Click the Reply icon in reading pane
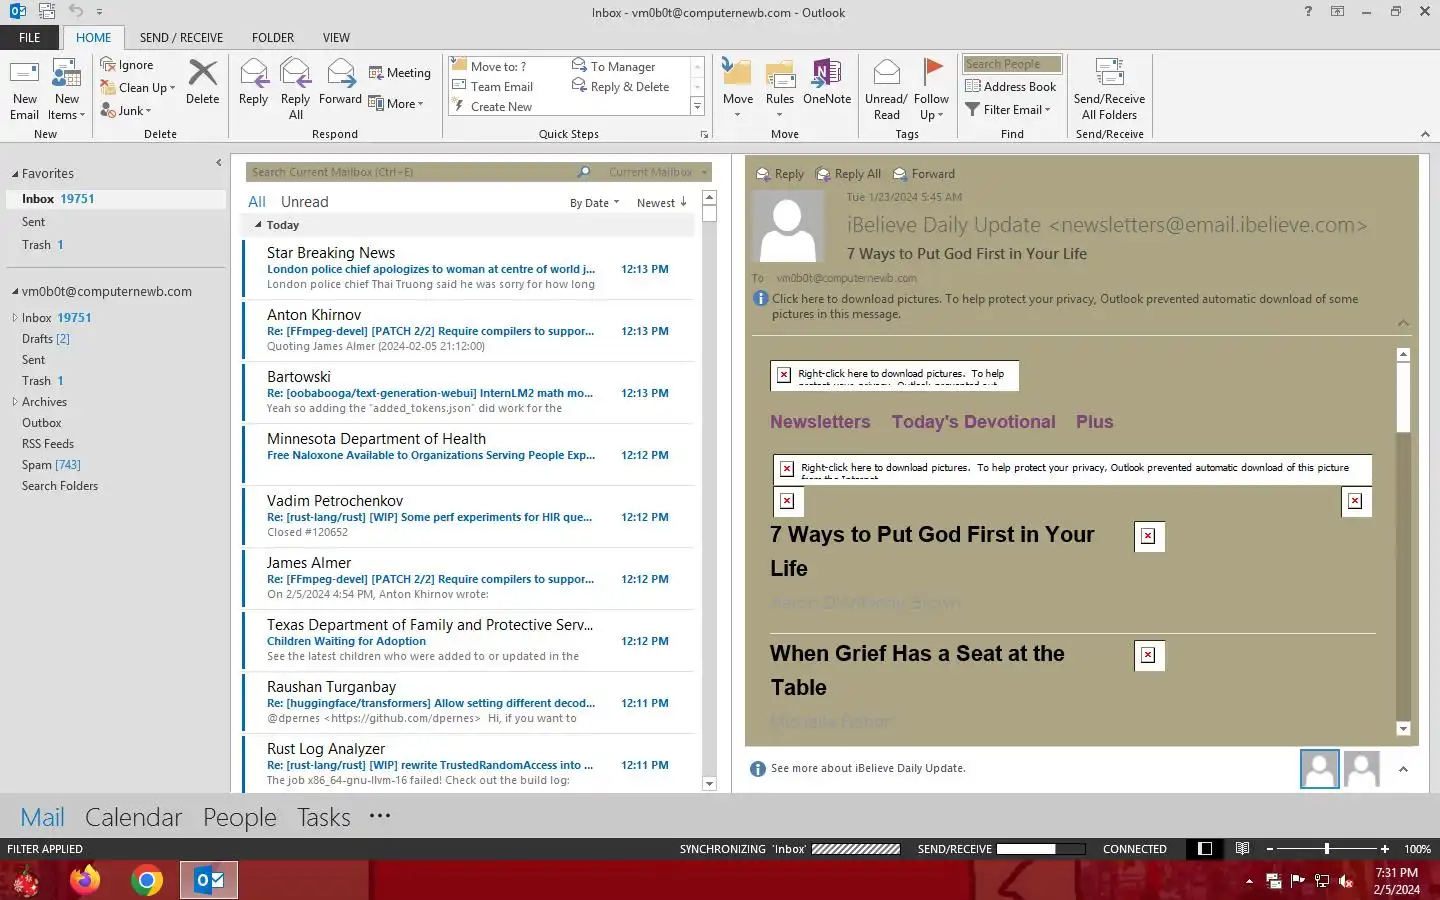The height and width of the screenshot is (900, 1440). click(x=780, y=174)
